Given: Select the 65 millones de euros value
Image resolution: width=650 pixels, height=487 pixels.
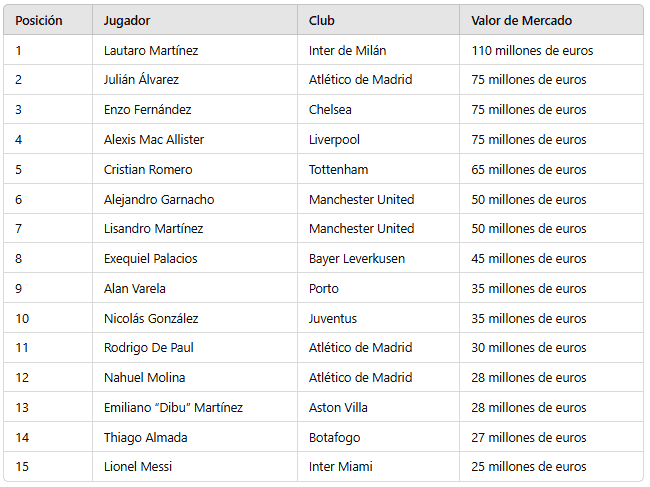Looking at the screenshot, I should (529, 170).
